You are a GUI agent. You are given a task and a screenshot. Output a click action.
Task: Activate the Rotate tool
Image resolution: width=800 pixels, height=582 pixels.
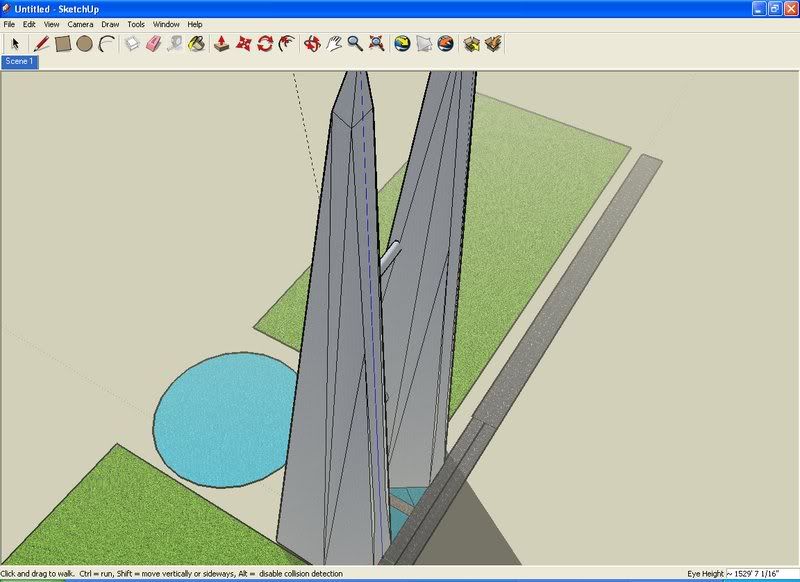[x=265, y=43]
